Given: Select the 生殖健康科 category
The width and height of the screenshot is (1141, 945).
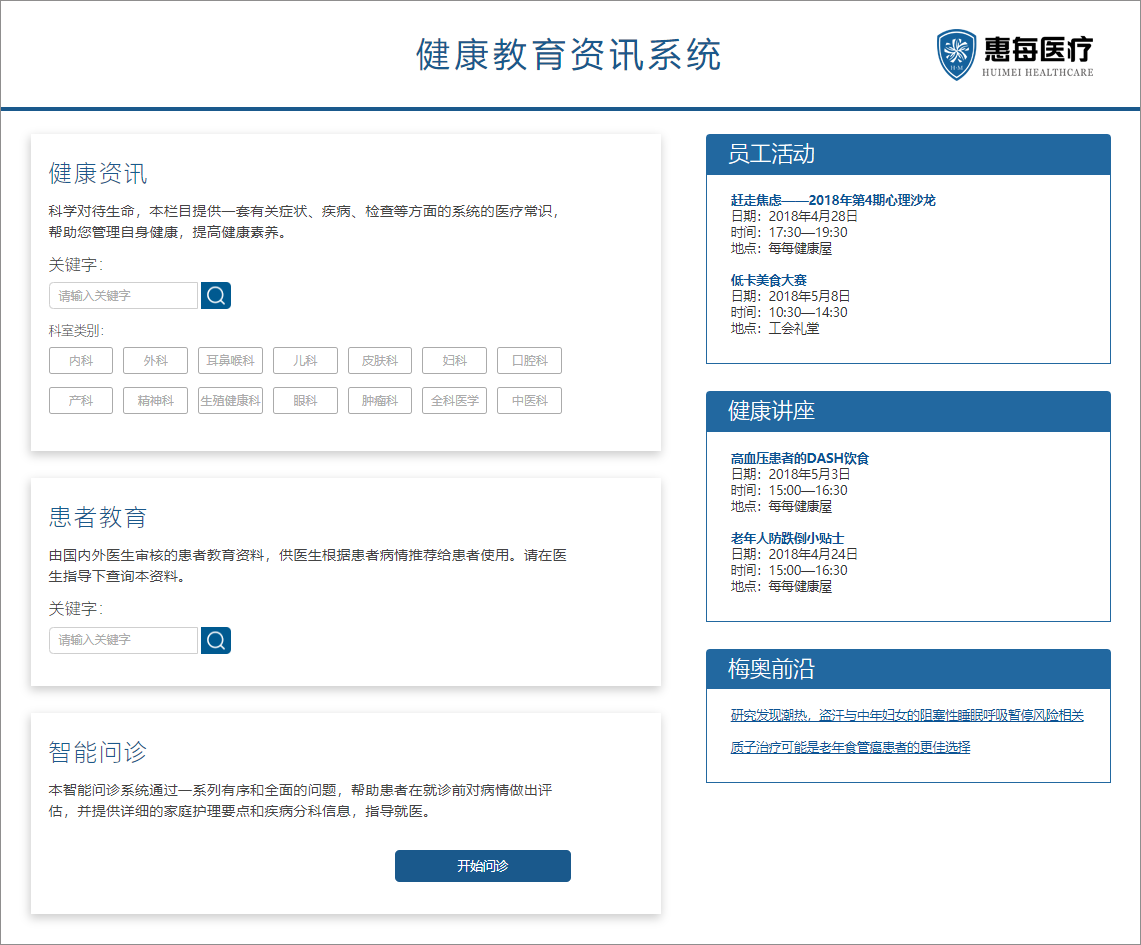Looking at the screenshot, I should (x=230, y=401).
